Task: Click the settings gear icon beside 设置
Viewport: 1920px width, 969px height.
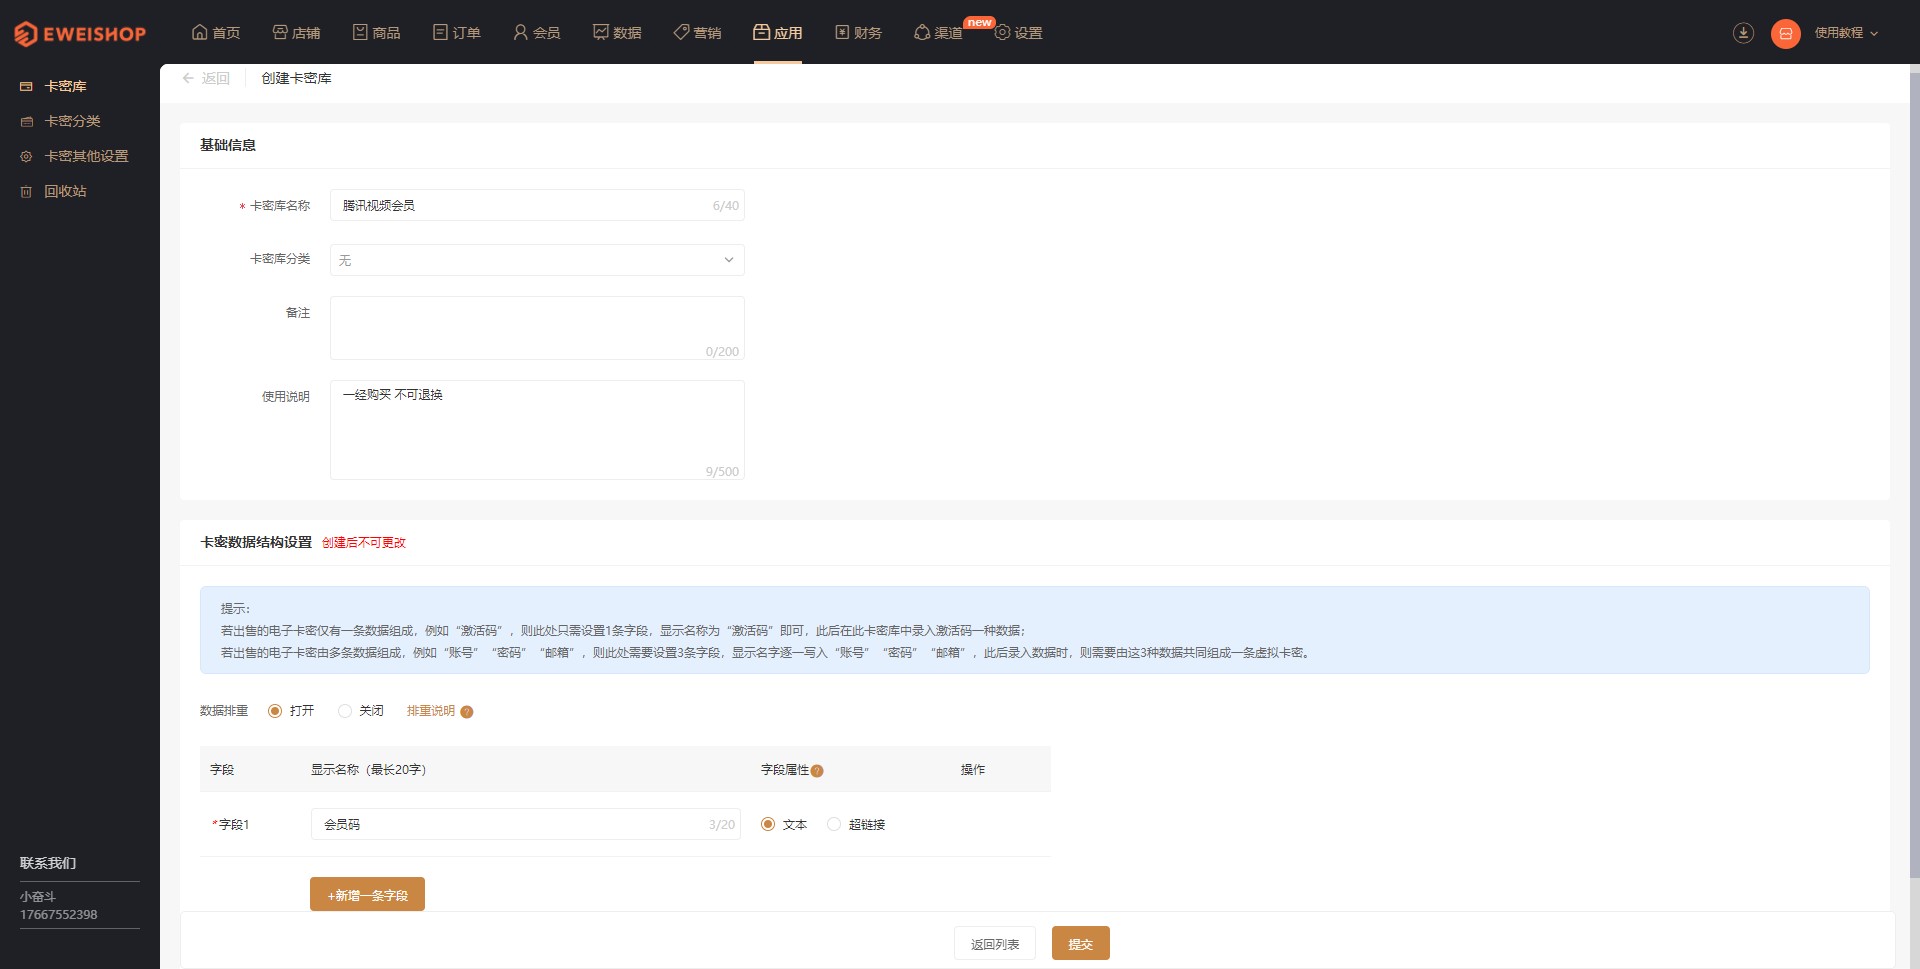Action: (1002, 32)
